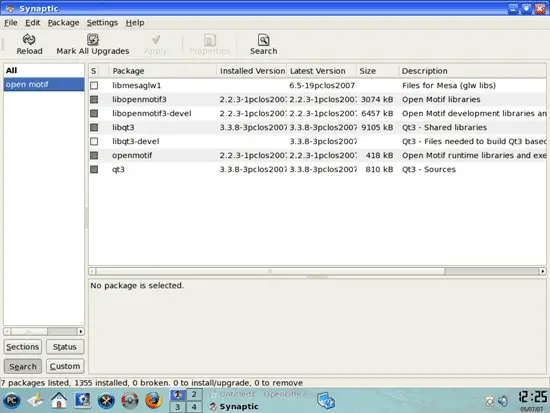Click the Status filter button
Viewport: 550px width, 413px height.
click(65, 347)
